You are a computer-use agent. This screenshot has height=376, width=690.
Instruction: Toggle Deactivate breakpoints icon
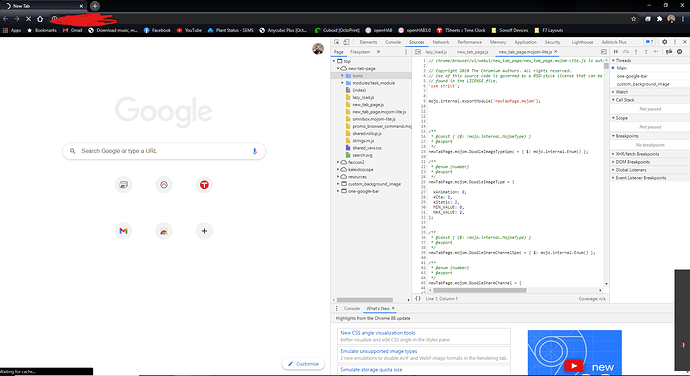pos(669,52)
